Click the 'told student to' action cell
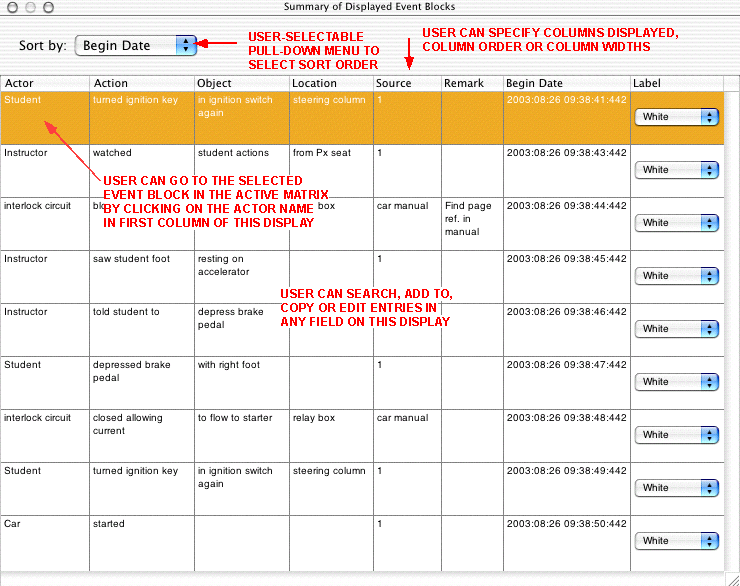Viewport: 740px width, 586px height. click(x=142, y=329)
